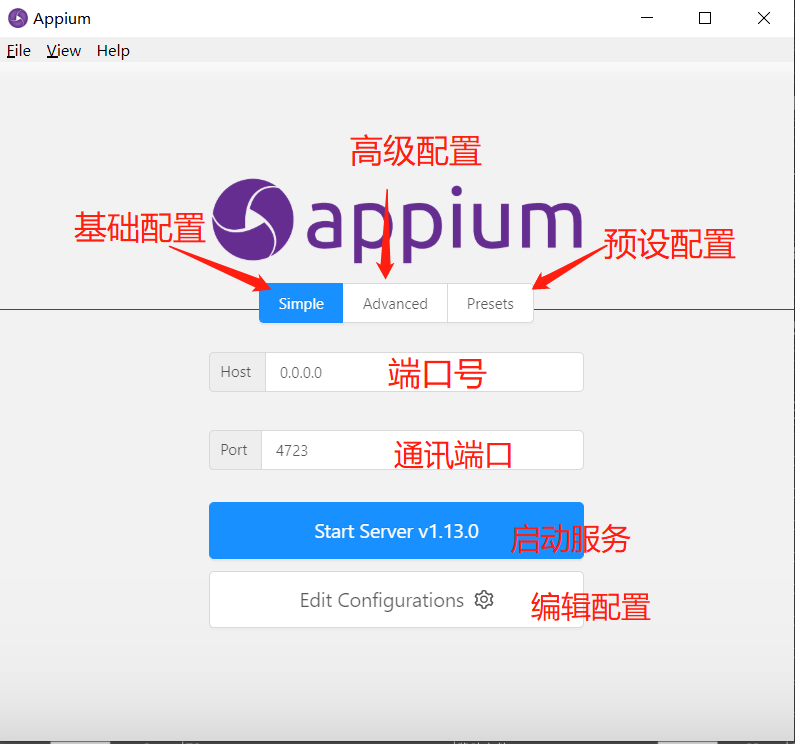
Task: Click the Port input field
Action: click(422, 450)
